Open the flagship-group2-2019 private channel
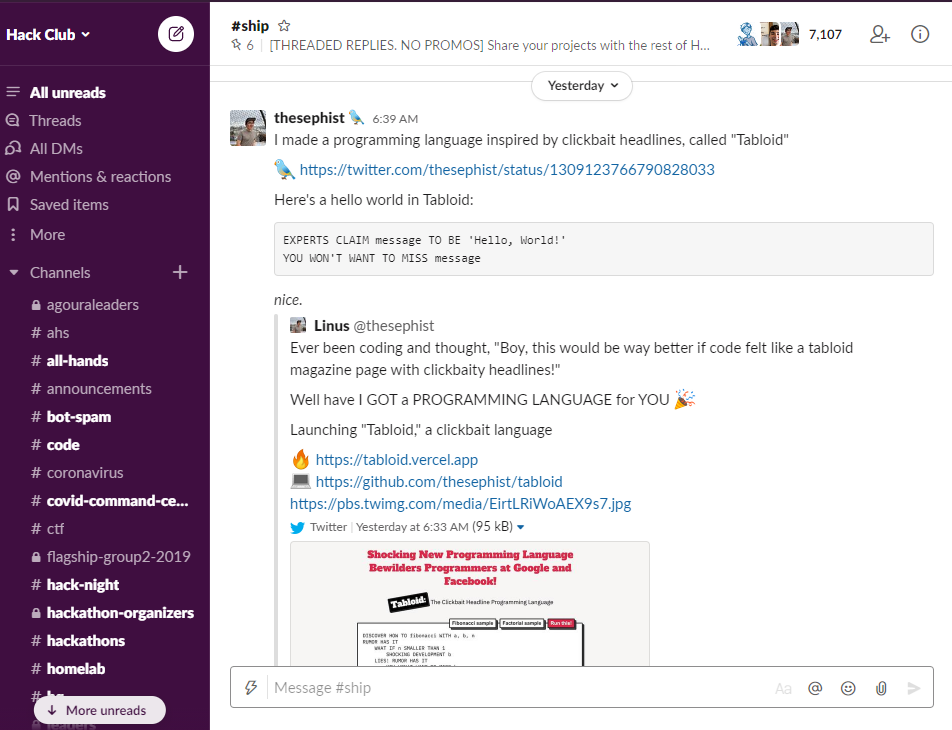 click(118, 556)
